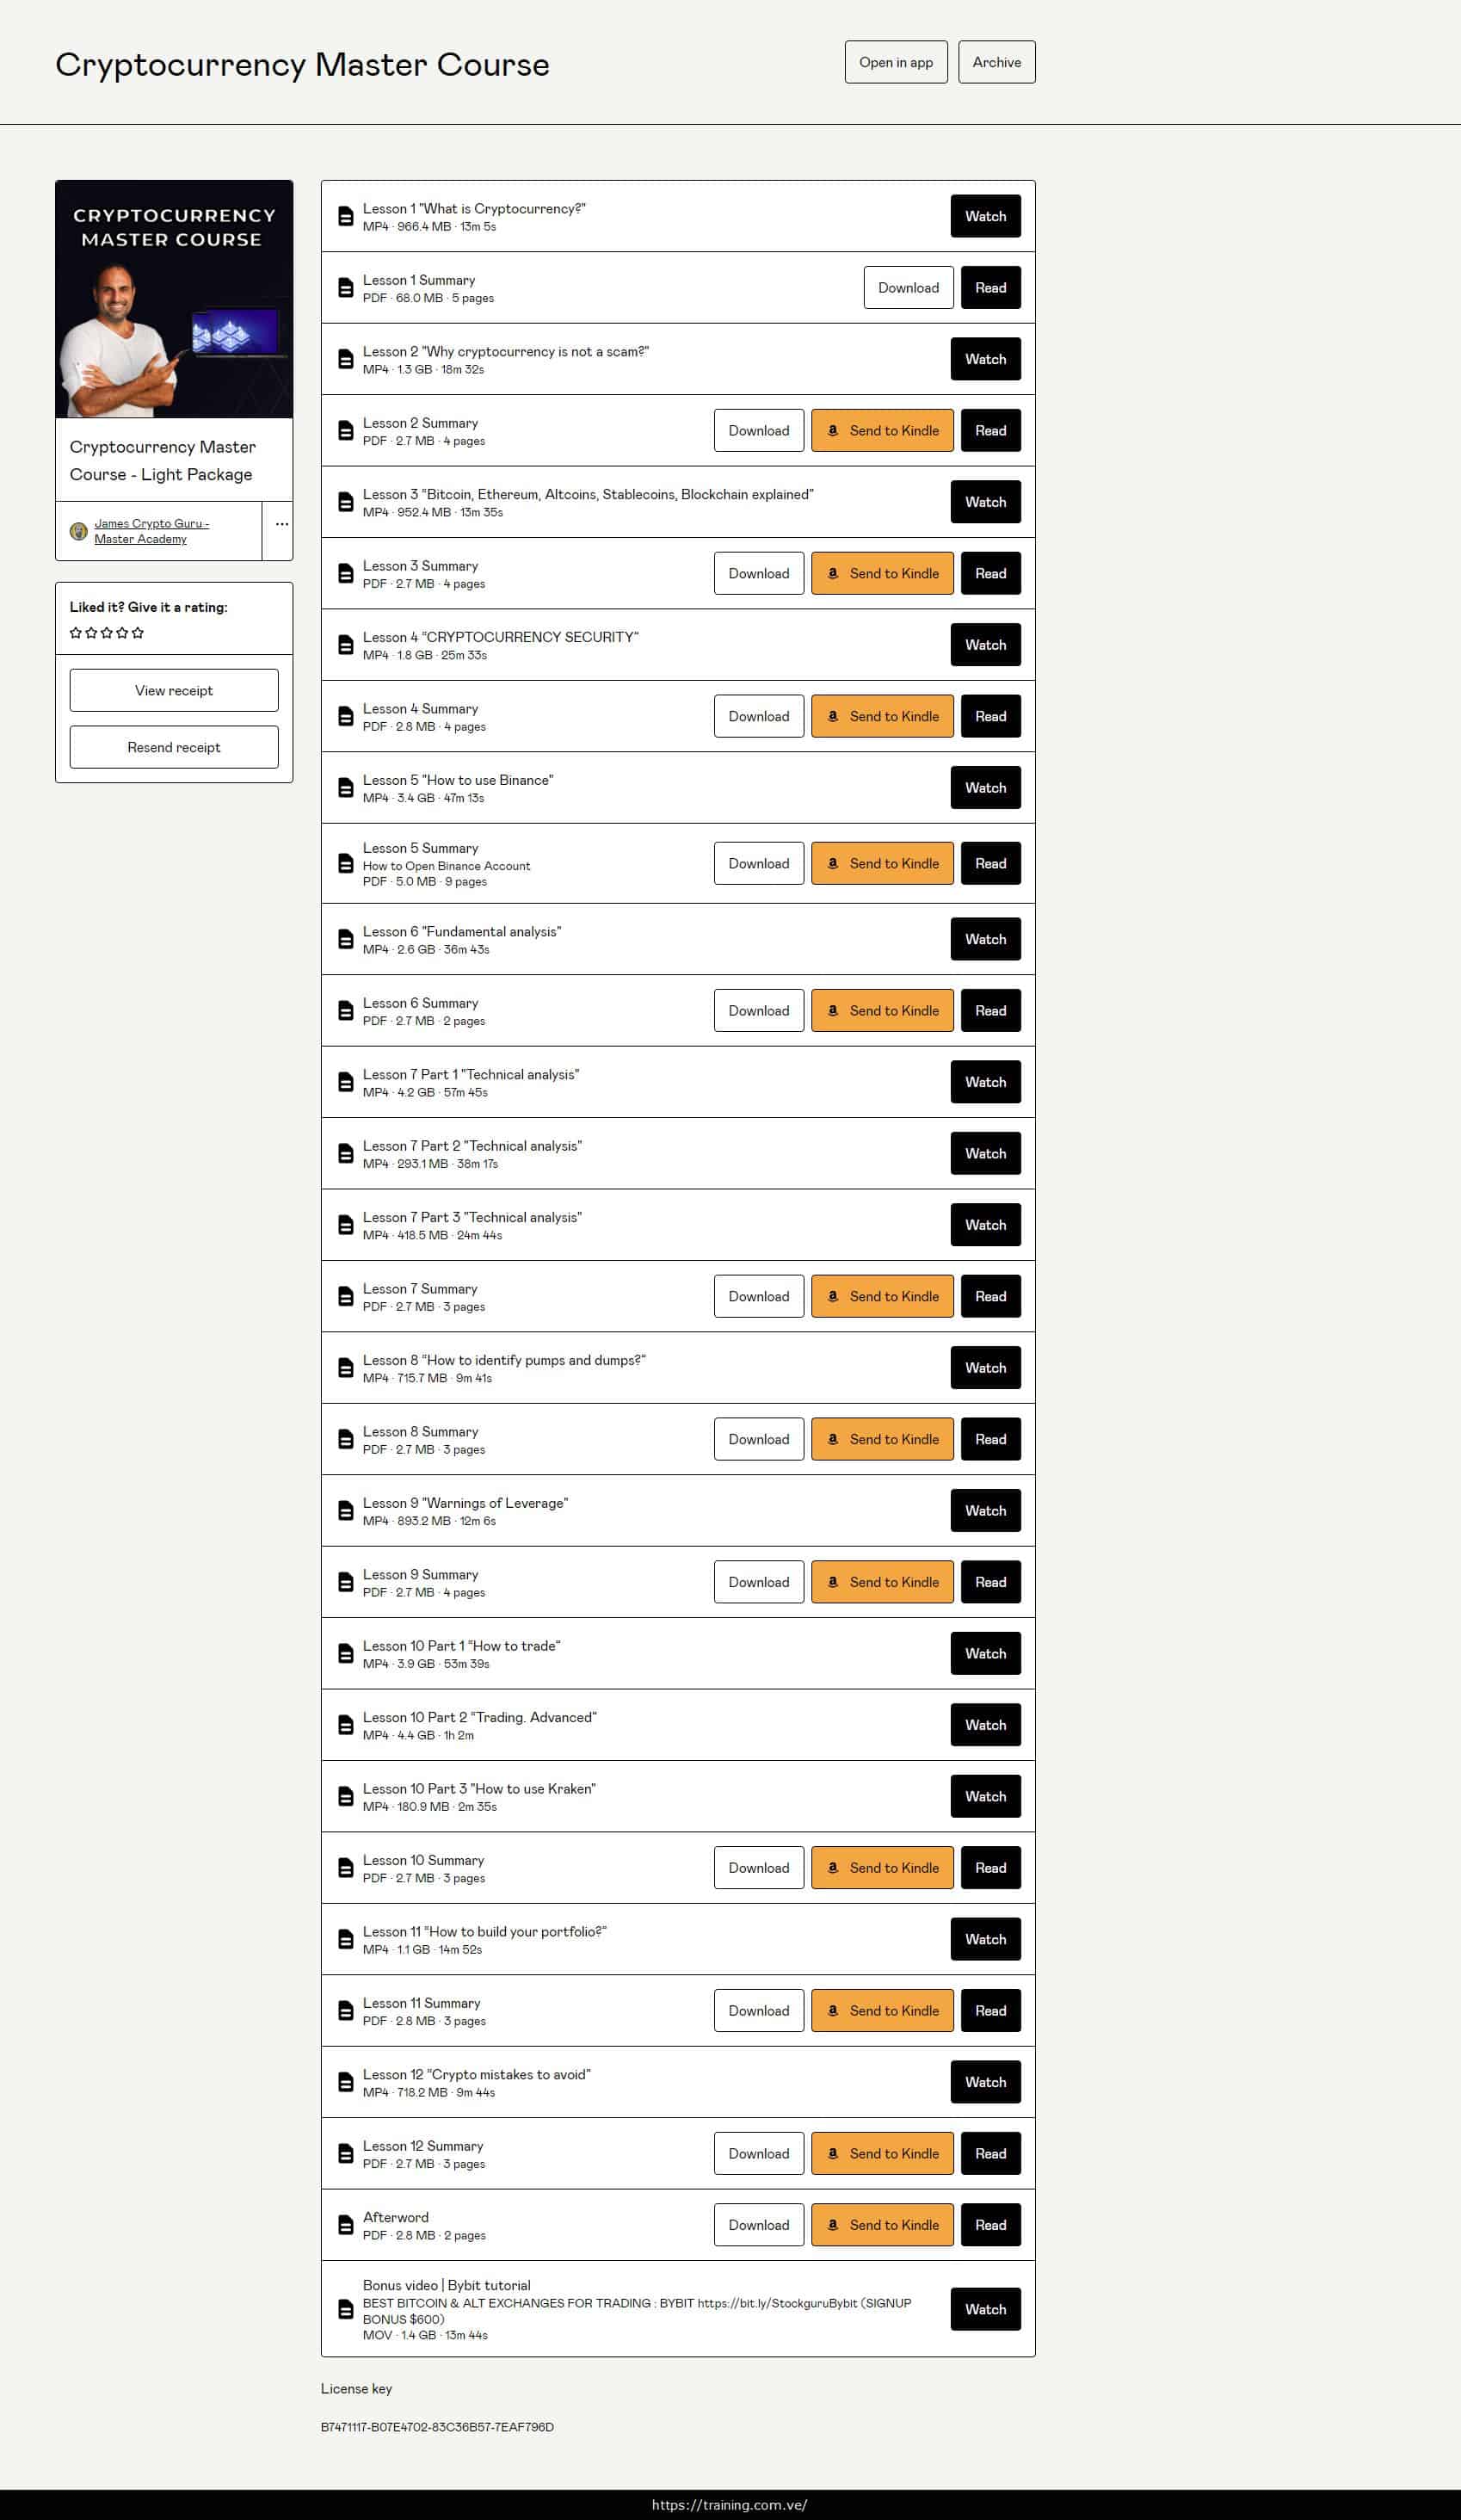This screenshot has height=2520, width=1461.
Task: Click the Cryptocurrency Master Course cover image
Action: click(x=174, y=299)
